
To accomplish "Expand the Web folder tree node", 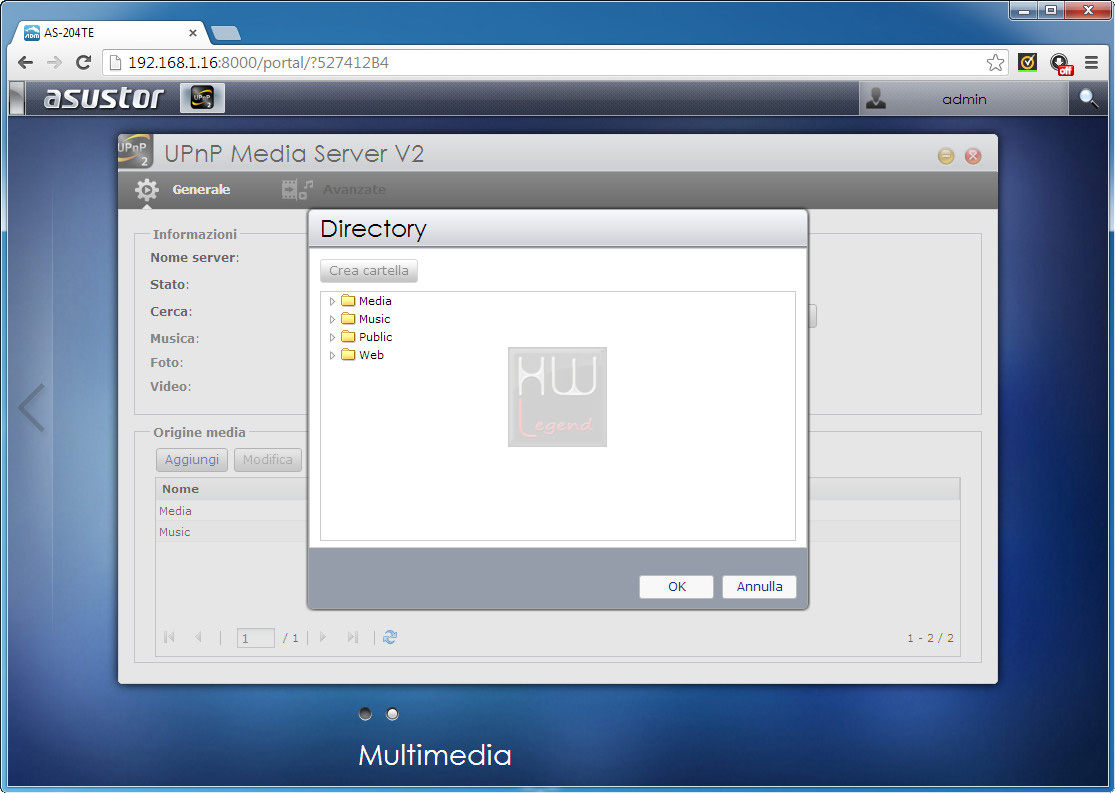I will pos(332,355).
